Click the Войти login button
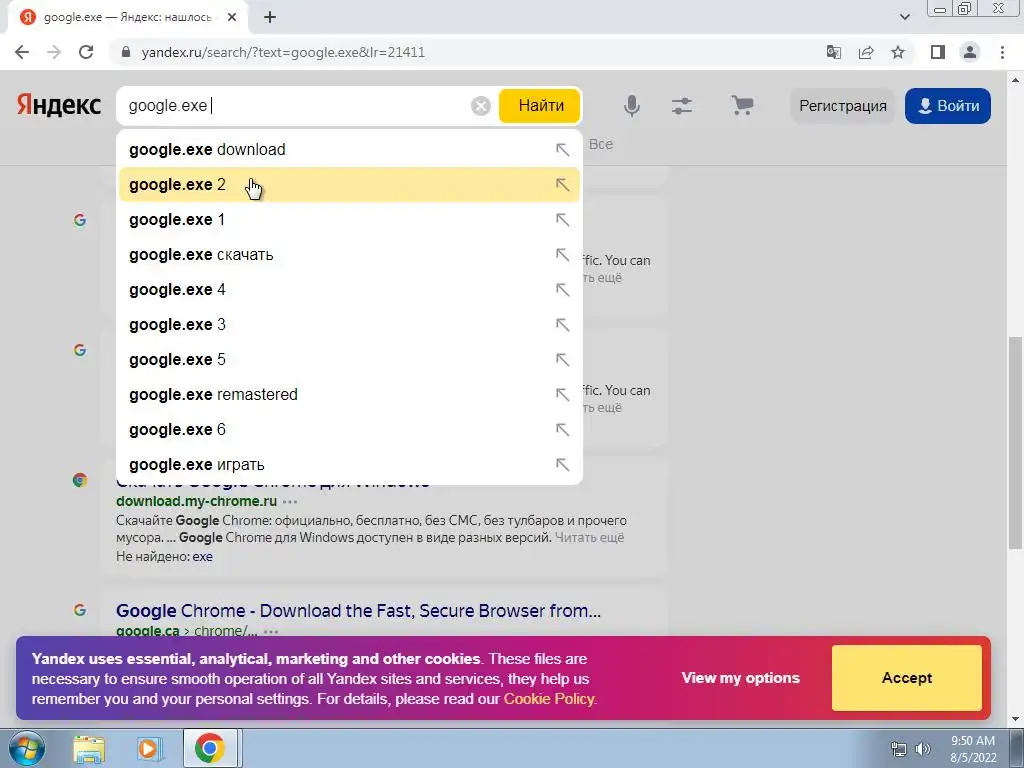Screen dimensions: 1024x768 [948, 106]
